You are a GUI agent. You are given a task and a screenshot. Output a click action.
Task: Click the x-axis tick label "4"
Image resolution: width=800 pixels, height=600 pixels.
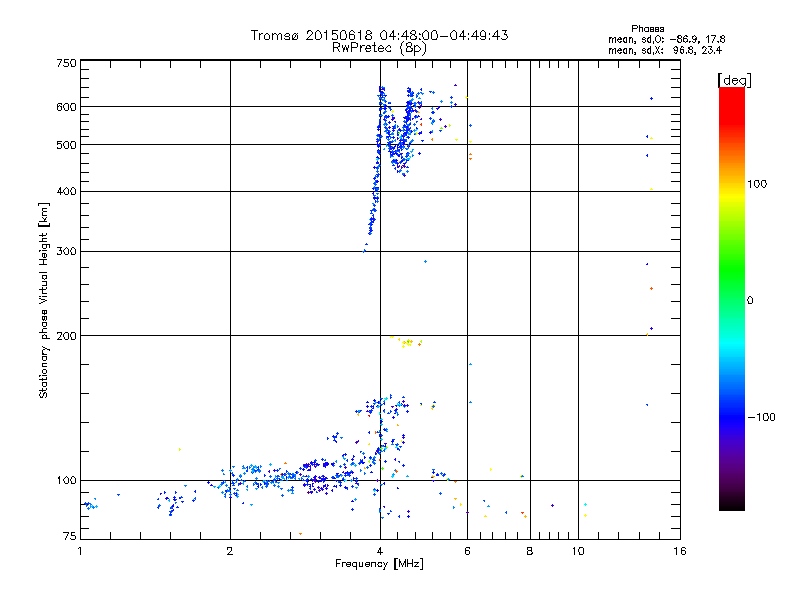click(x=380, y=551)
